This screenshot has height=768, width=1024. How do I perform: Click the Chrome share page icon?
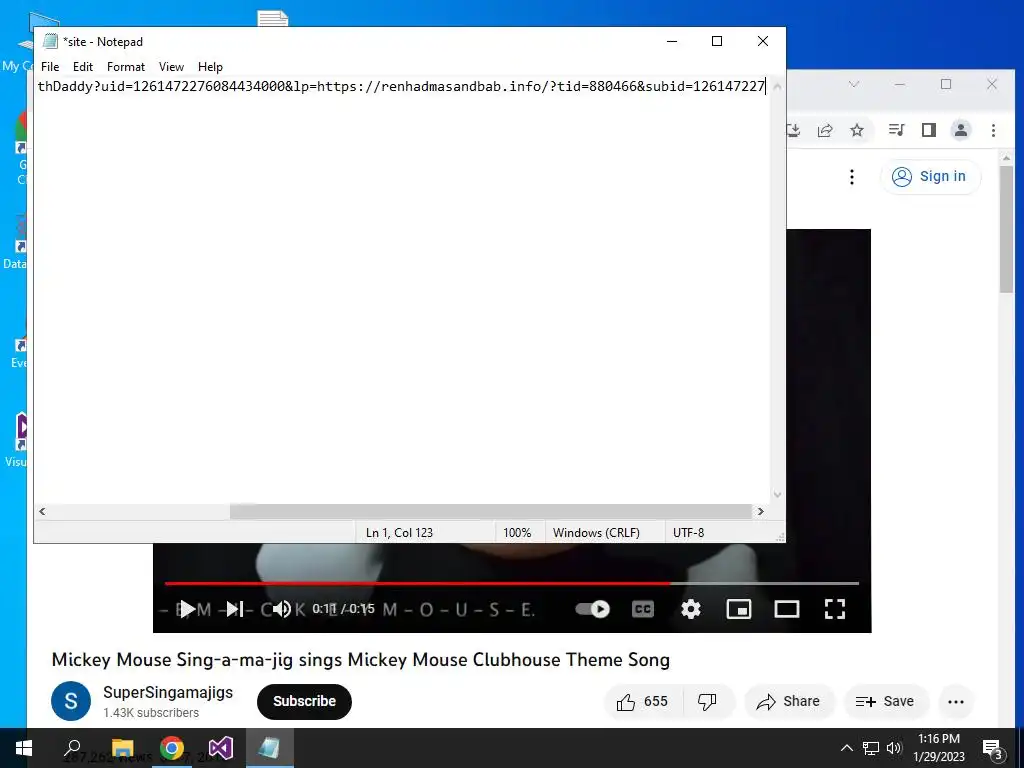(x=825, y=131)
